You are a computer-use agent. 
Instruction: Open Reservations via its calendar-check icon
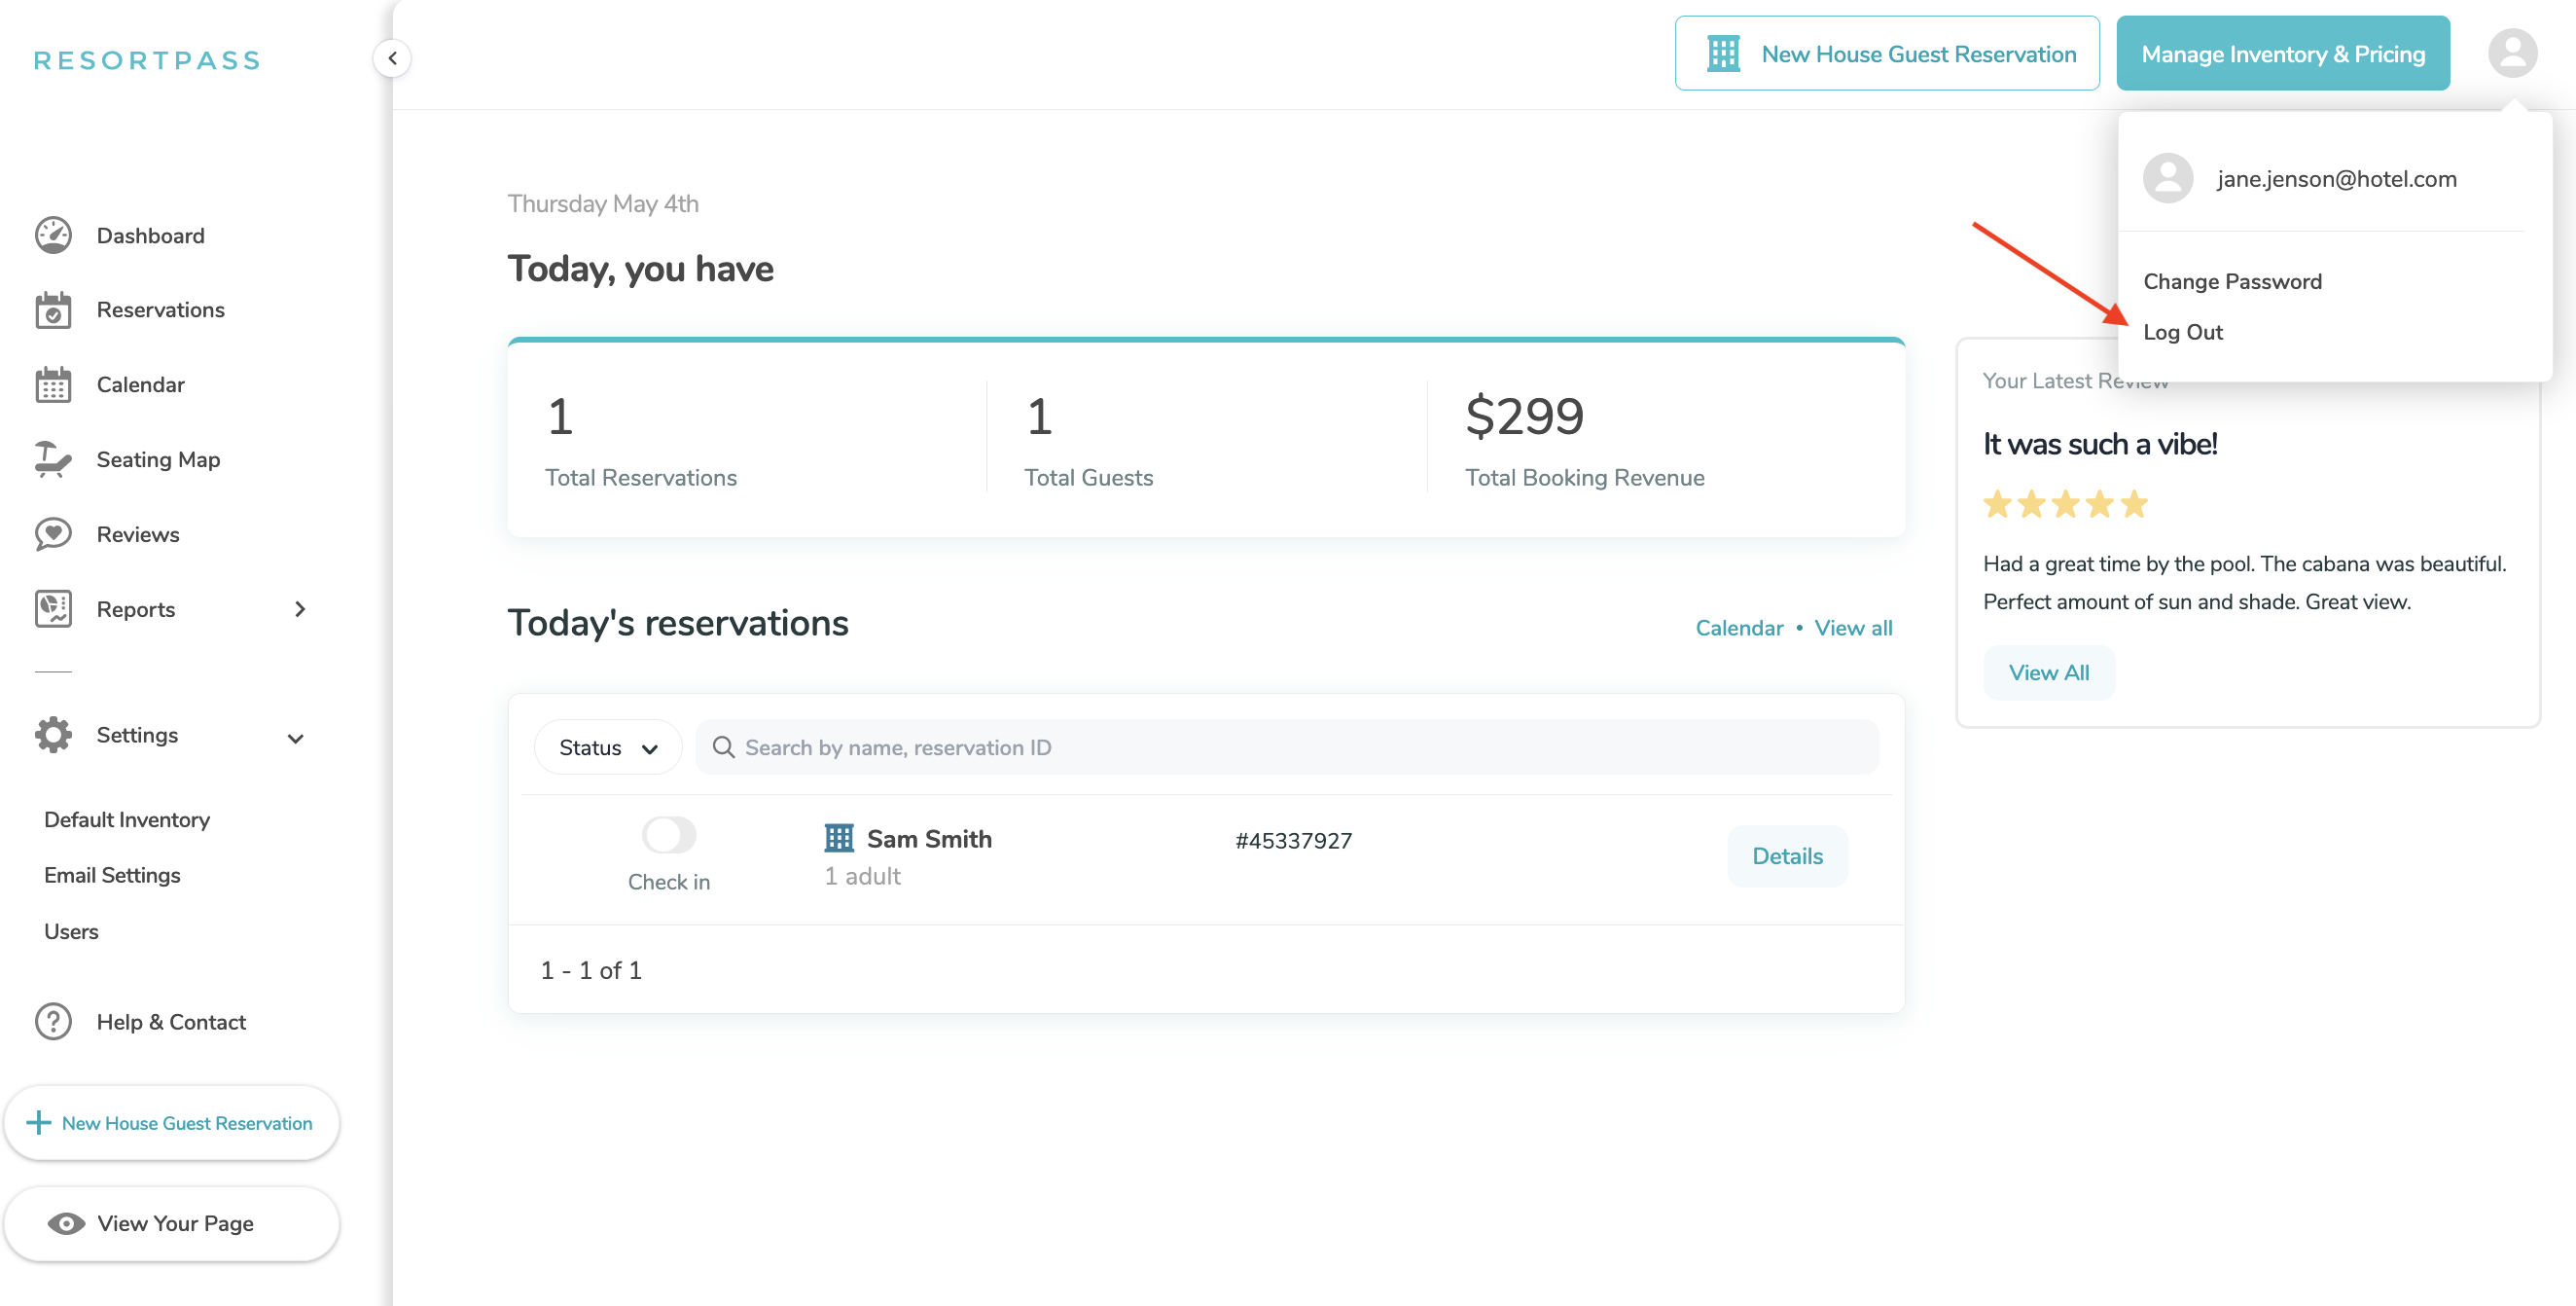(x=53, y=311)
